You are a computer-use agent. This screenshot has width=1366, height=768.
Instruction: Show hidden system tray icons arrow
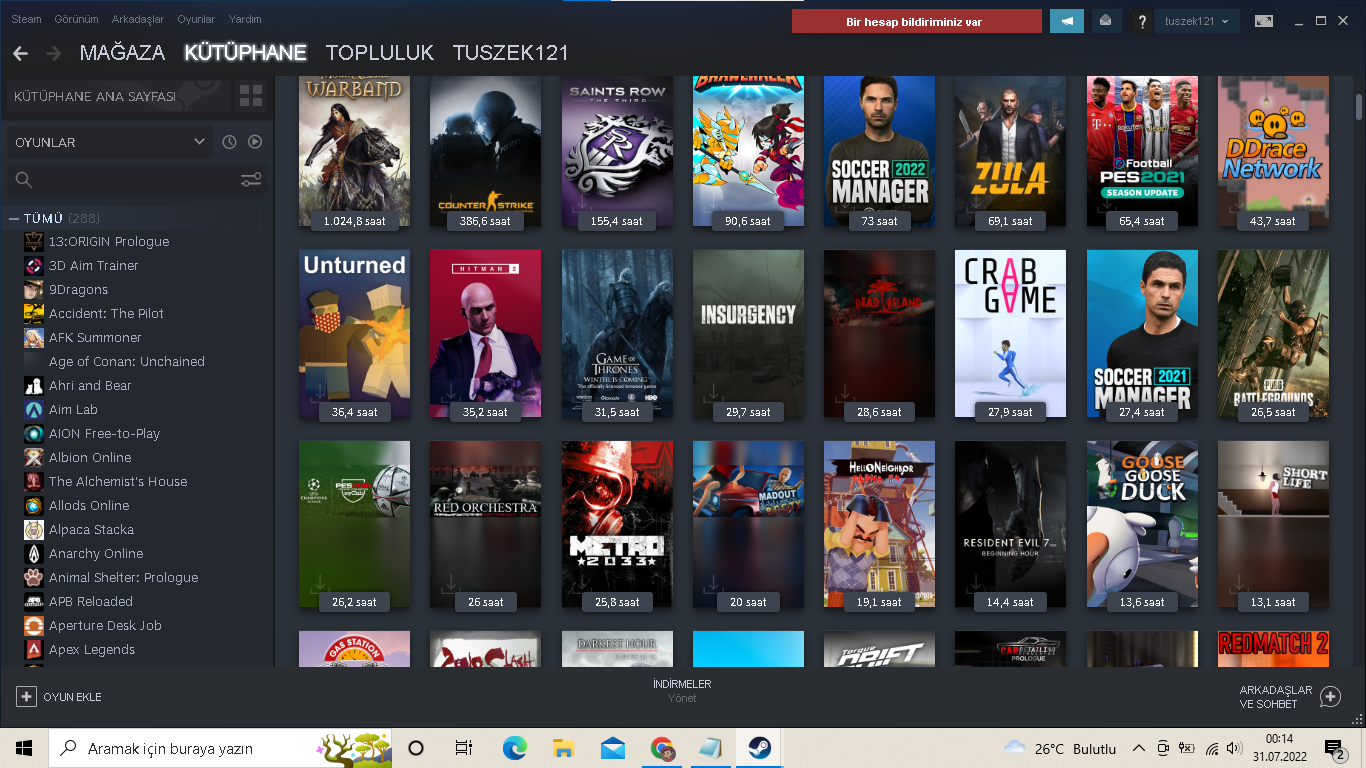pyautogui.click(x=1138, y=748)
